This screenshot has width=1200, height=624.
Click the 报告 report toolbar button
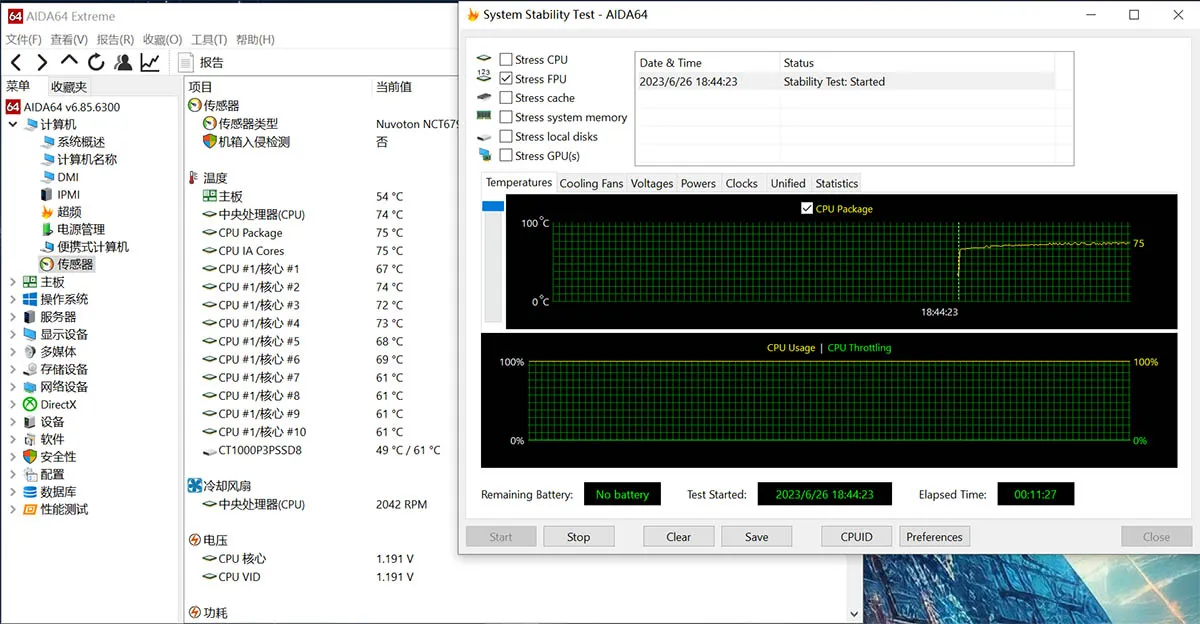(x=201, y=62)
